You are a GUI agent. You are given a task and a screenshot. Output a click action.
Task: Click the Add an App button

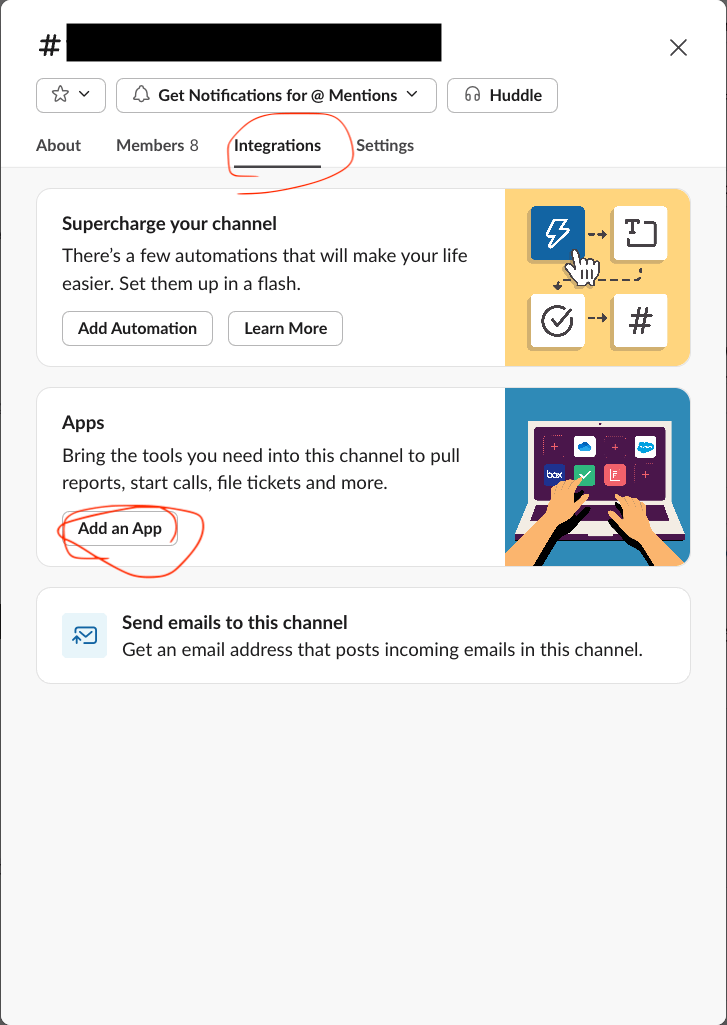point(120,528)
